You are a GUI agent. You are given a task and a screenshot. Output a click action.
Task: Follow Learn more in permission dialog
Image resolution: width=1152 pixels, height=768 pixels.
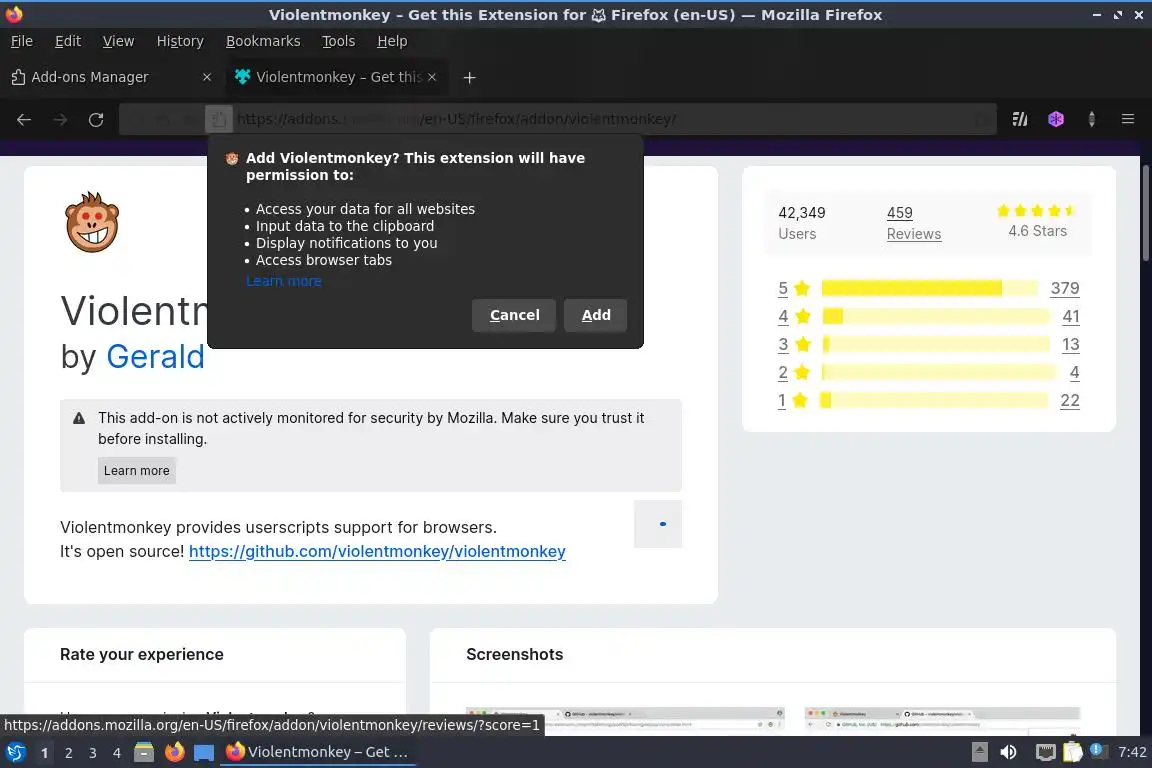tap(284, 281)
